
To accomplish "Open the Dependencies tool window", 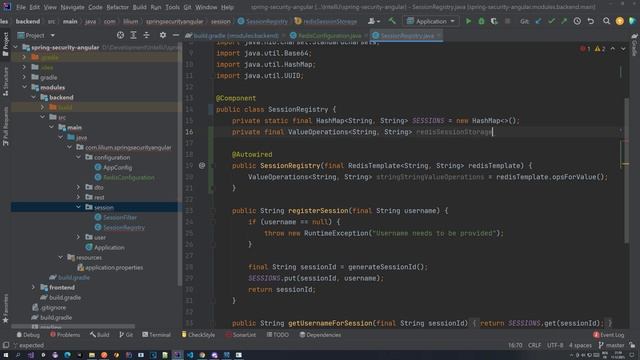I will [320, 335].
